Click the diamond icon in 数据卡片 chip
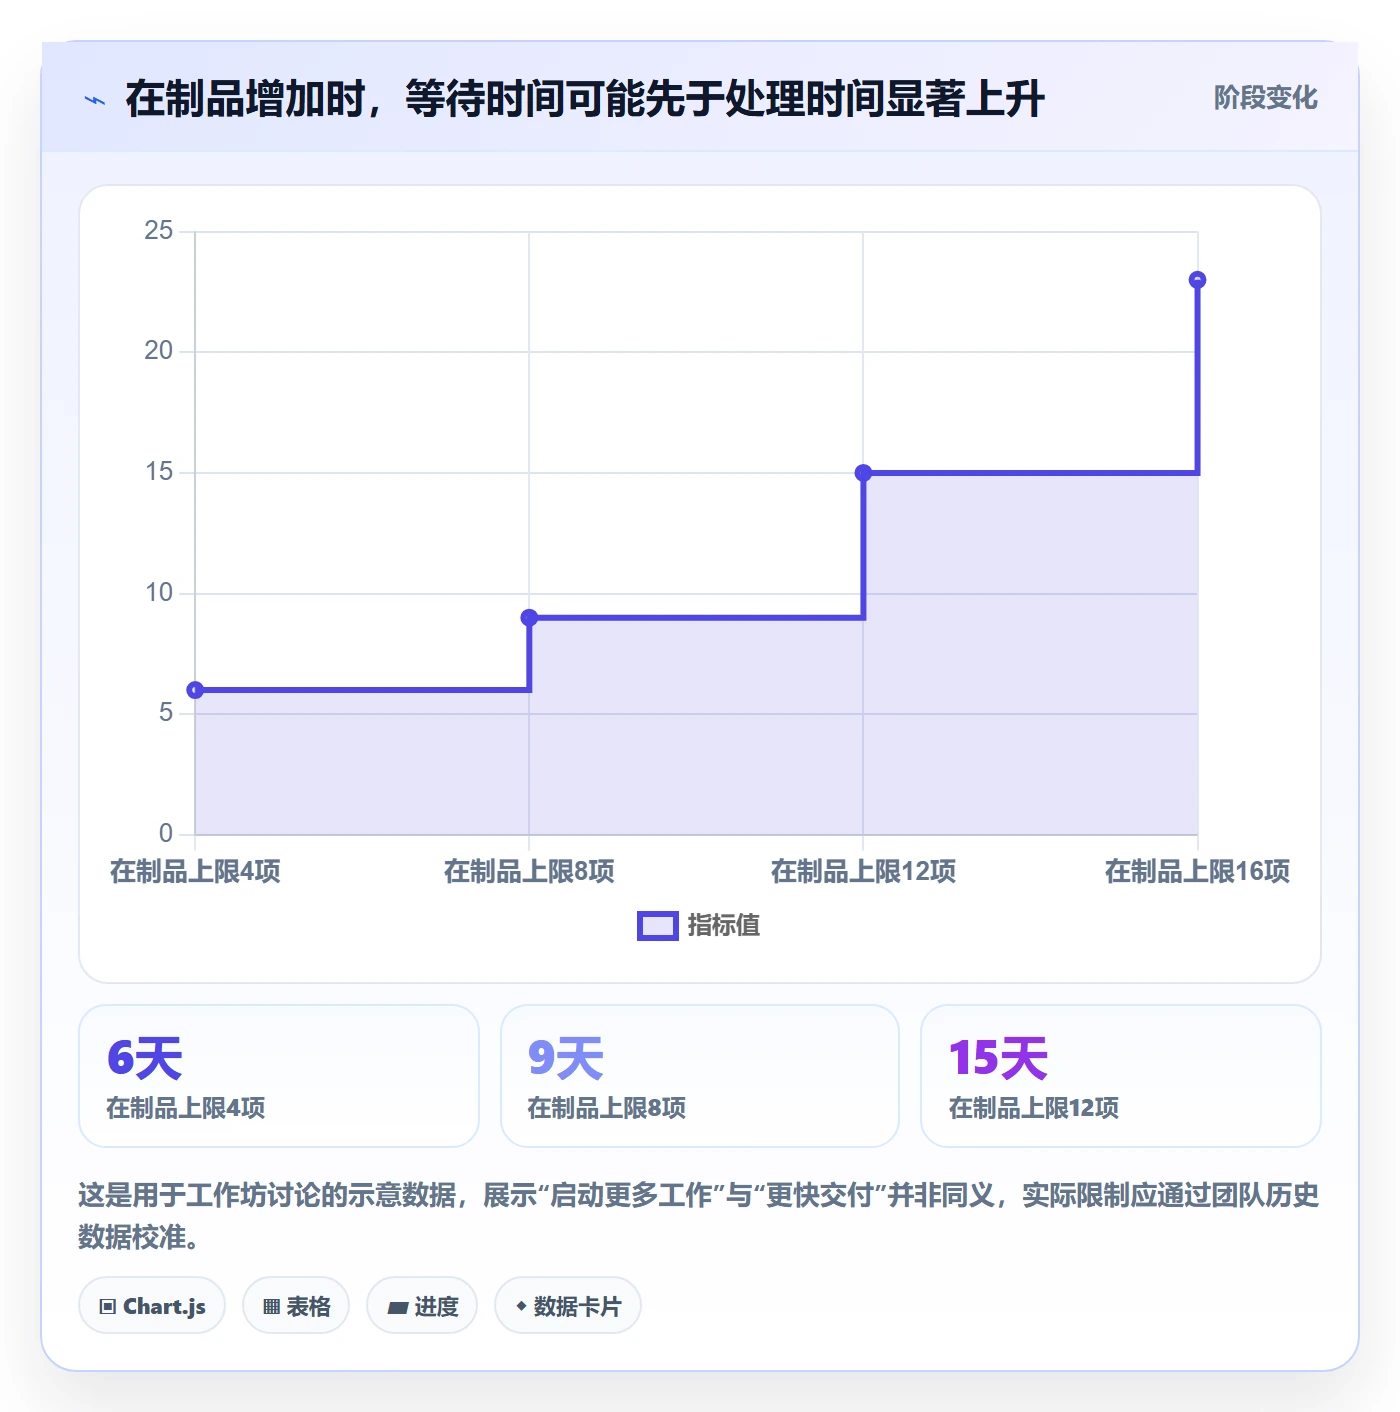 (521, 1306)
